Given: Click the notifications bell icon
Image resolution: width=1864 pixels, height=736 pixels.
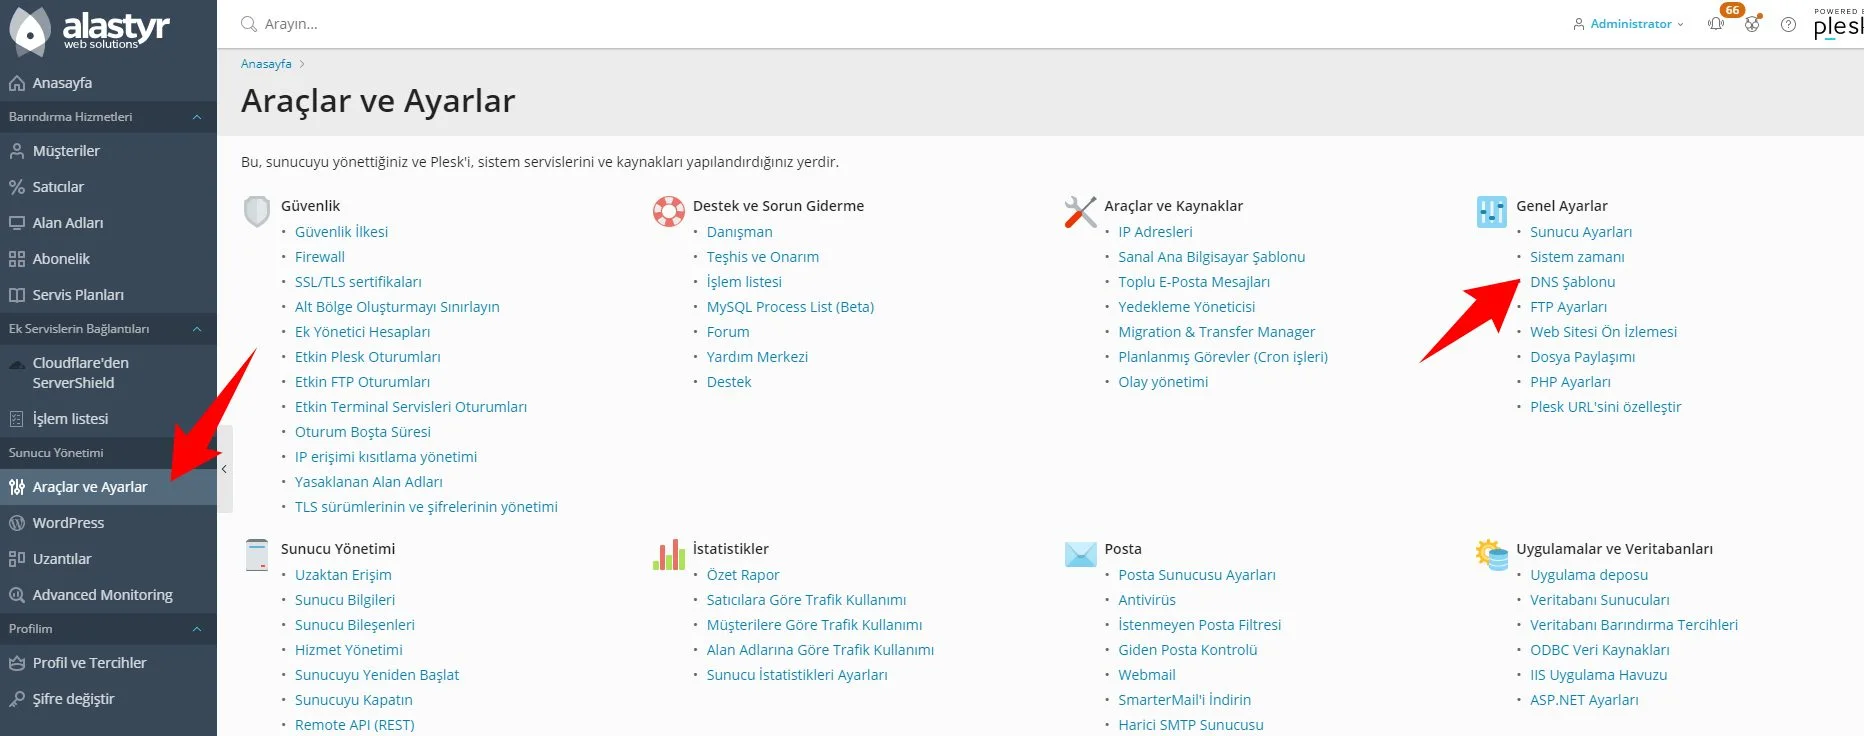Looking at the screenshot, I should pos(1716,24).
